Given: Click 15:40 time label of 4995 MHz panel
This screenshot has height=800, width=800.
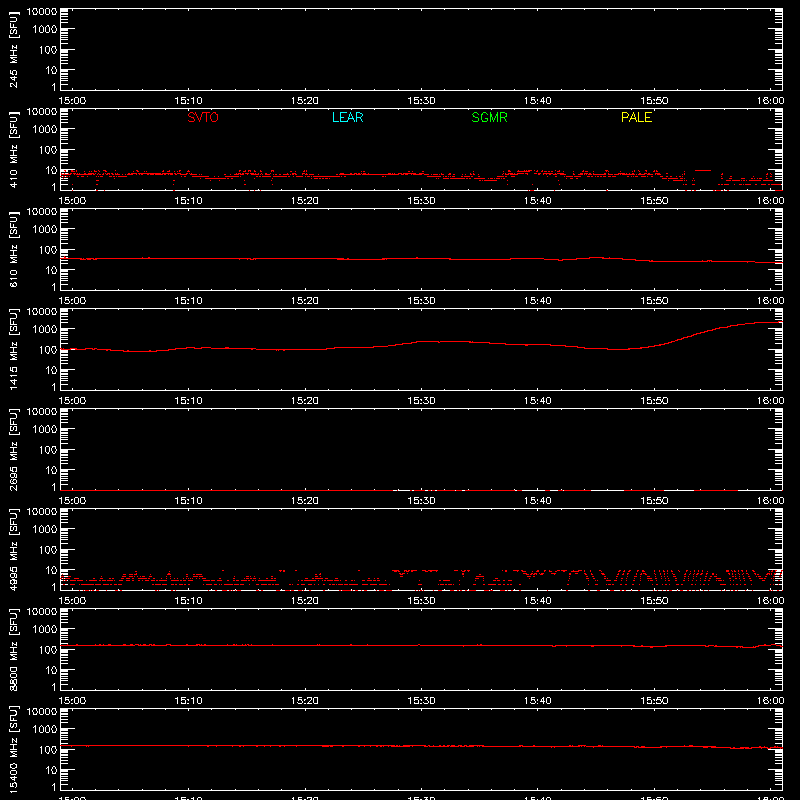Looking at the screenshot, I should click(x=538, y=601).
